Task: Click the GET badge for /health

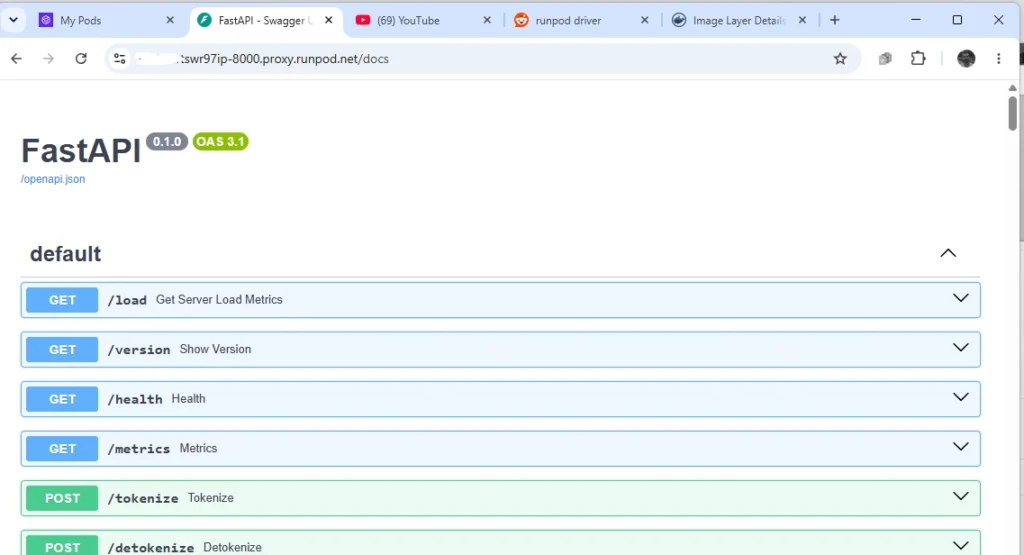Action: (x=62, y=400)
